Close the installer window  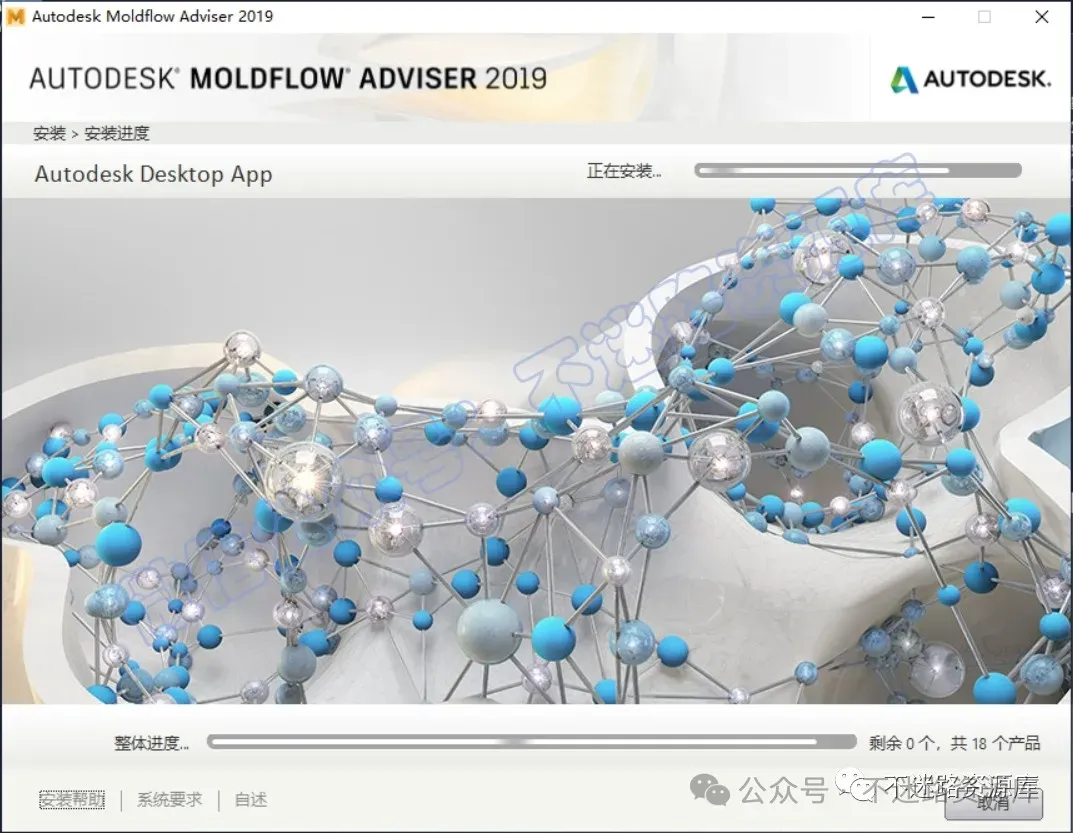(1042, 17)
